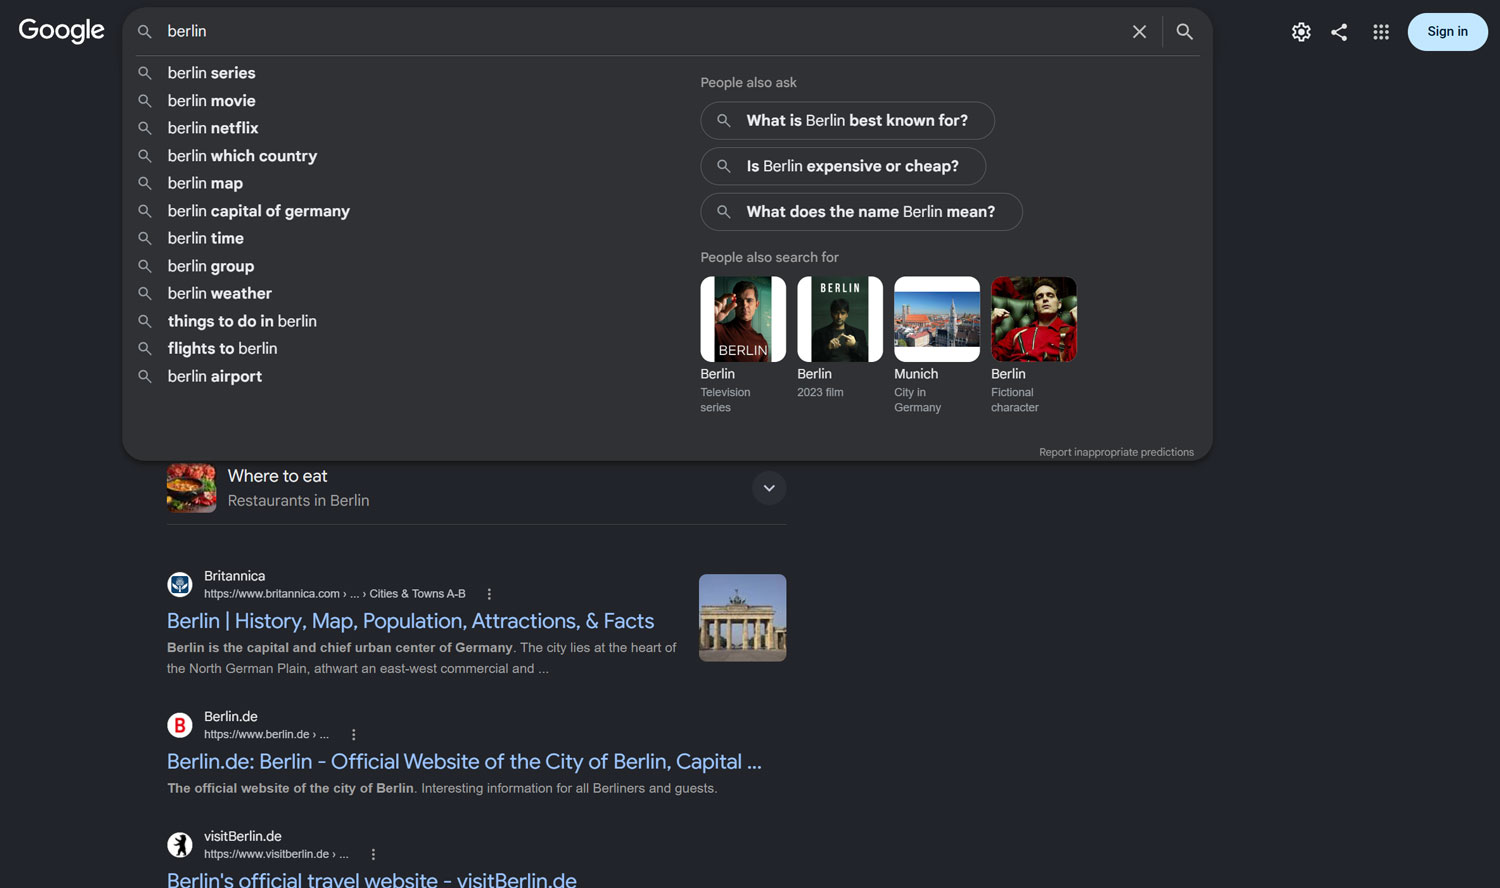1500x888 pixels.
Task: Click the Sign in button
Action: click(1447, 32)
